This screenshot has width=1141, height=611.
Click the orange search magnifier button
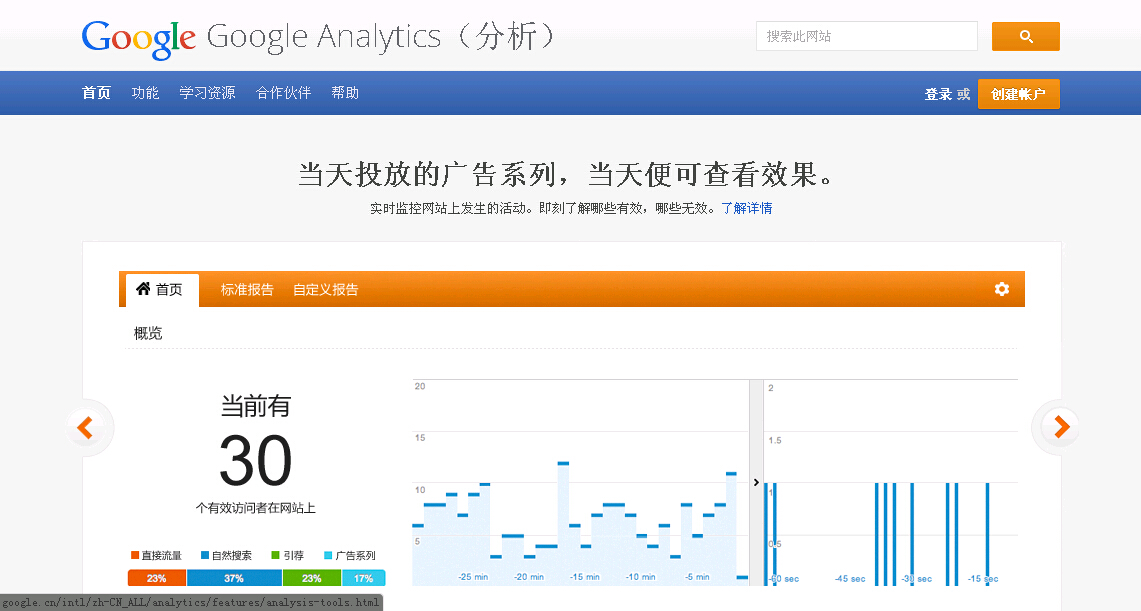pyautogui.click(x=1025, y=36)
